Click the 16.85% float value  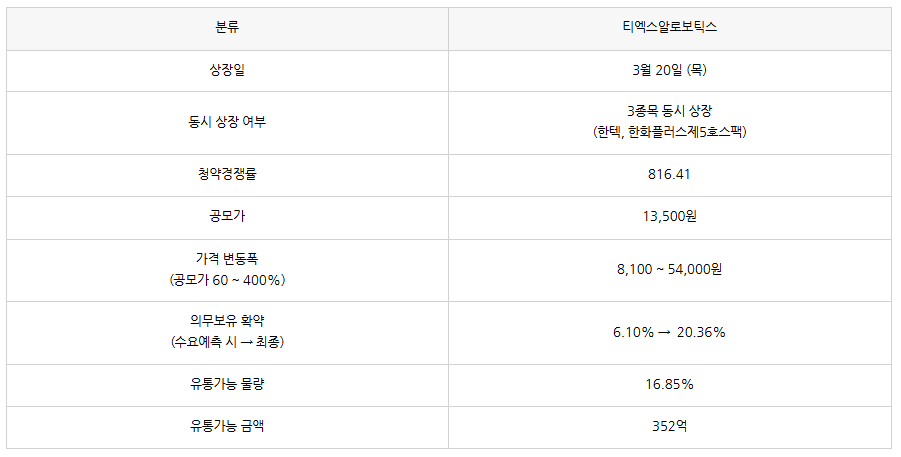click(x=669, y=385)
